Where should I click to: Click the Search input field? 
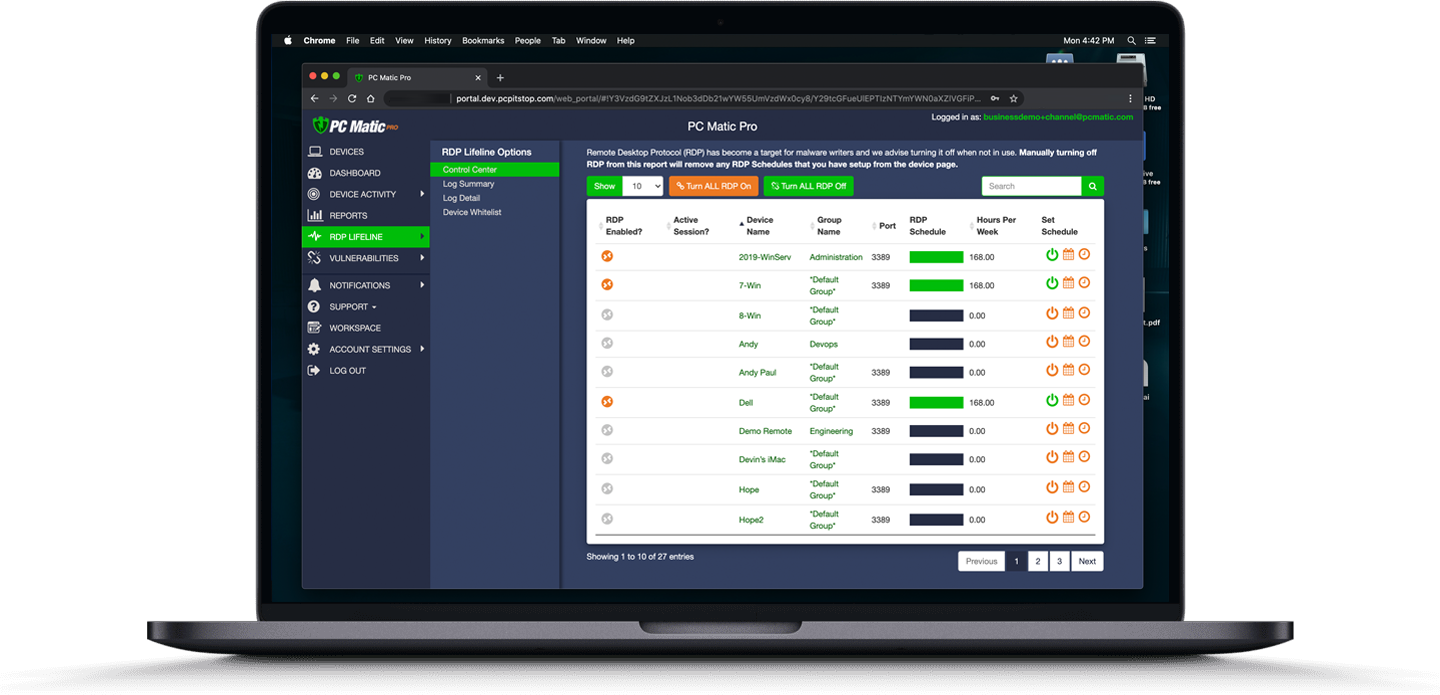pyautogui.click(x=1031, y=186)
